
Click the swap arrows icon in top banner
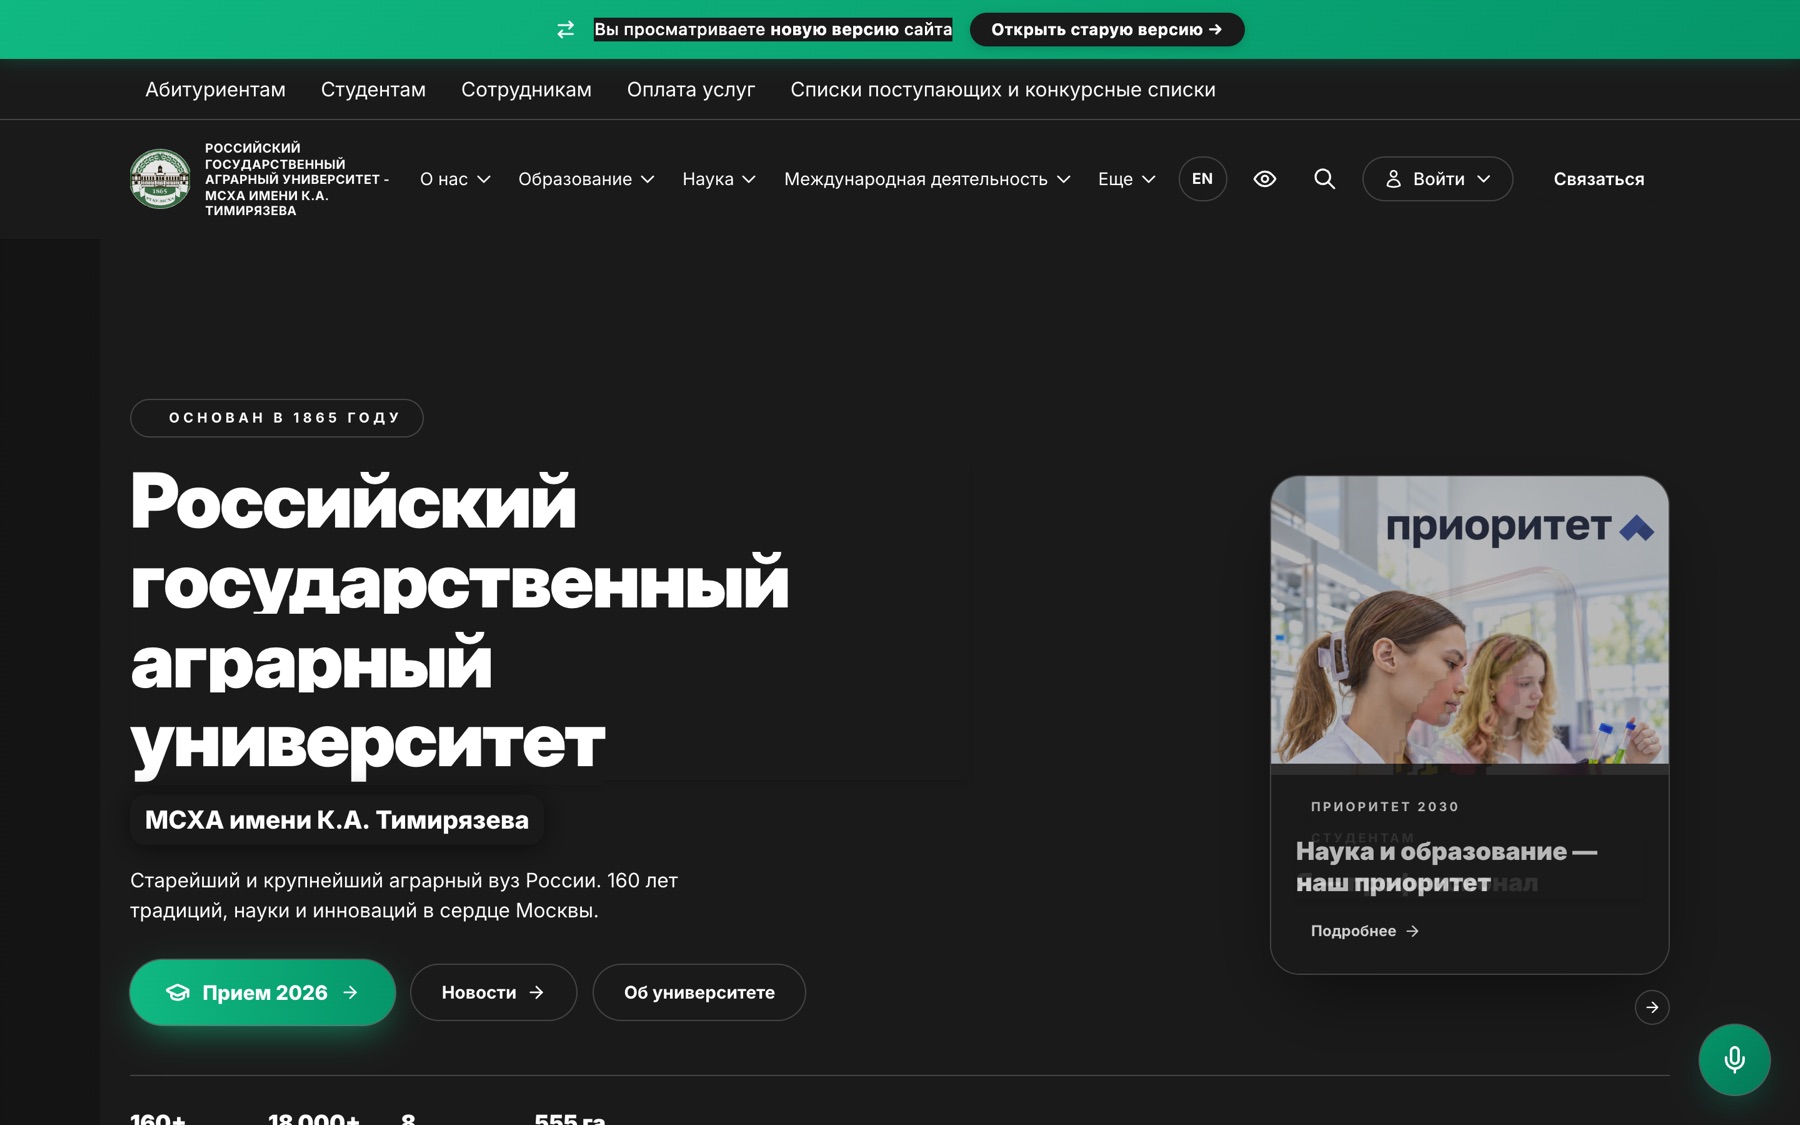pos(566,30)
